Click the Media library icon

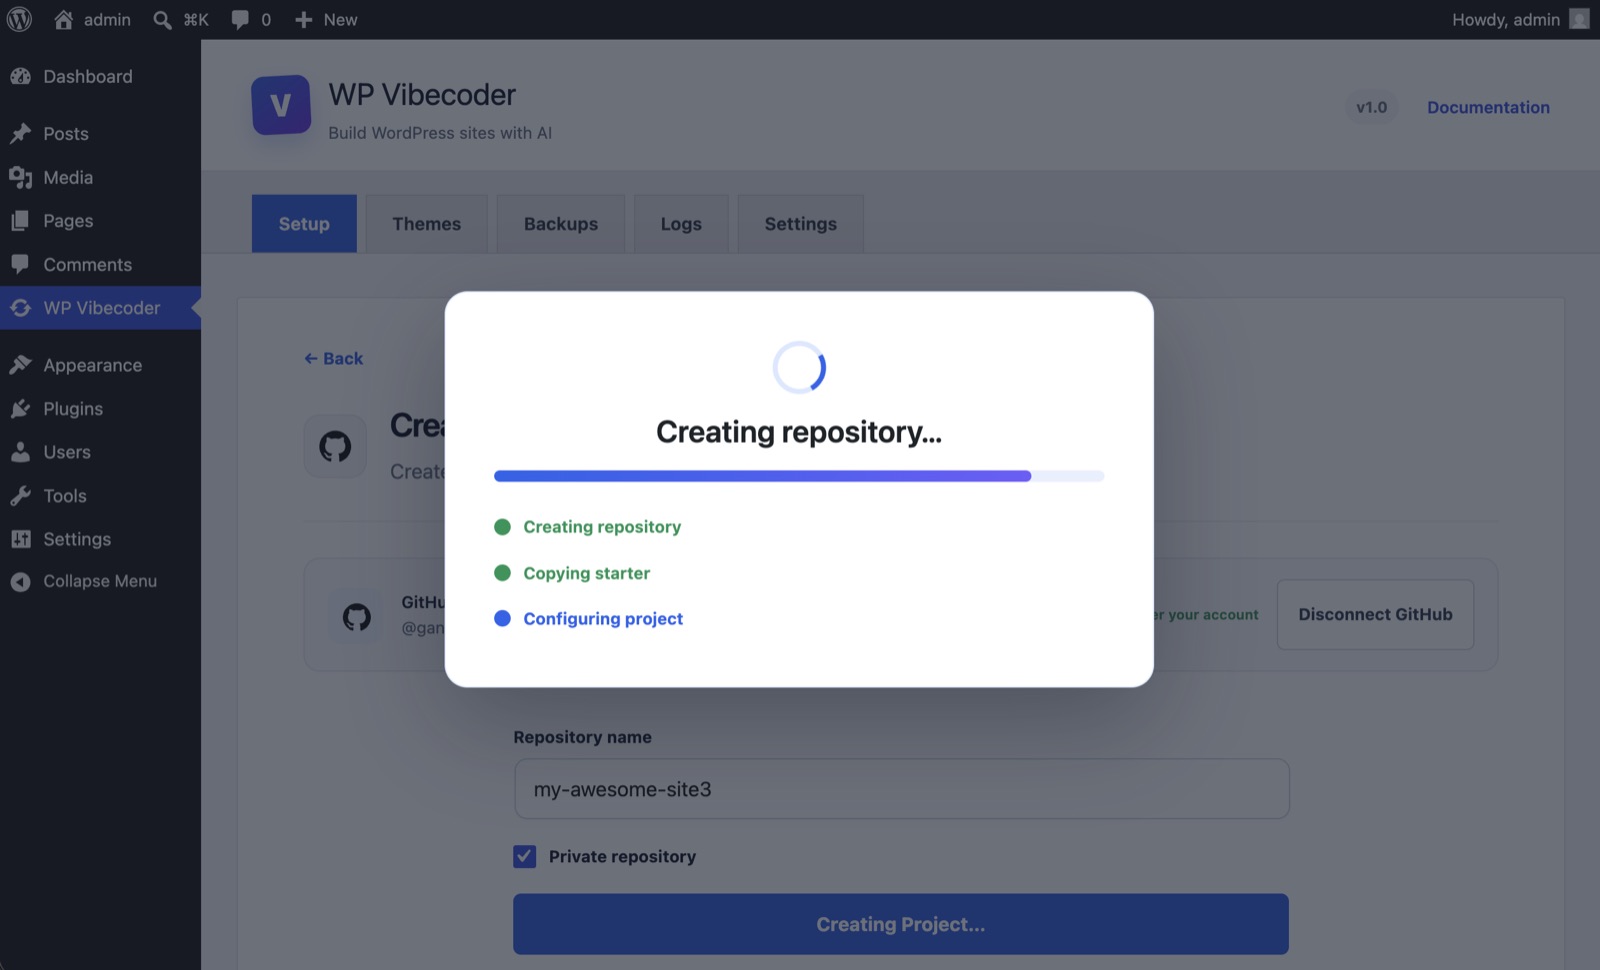point(20,178)
